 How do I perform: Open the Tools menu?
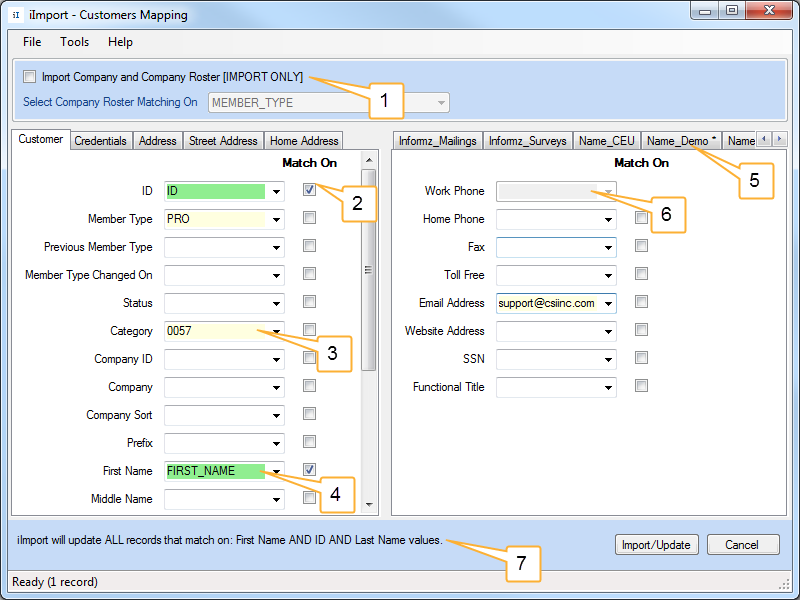coord(74,42)
